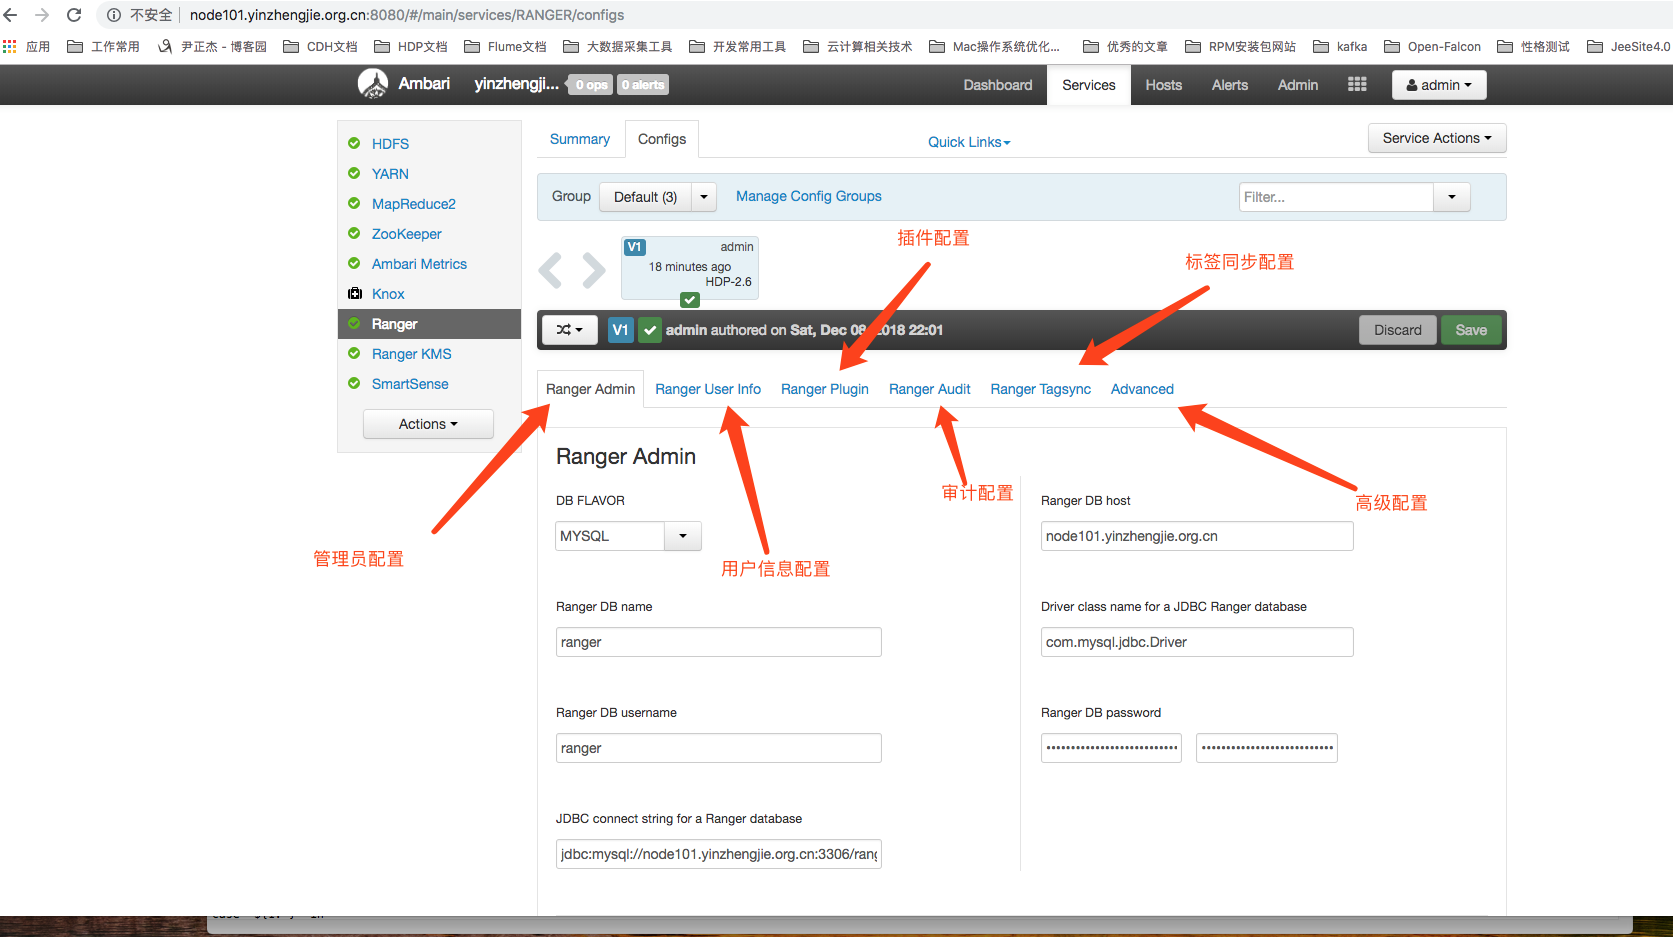1673x937 pixels.
Task: Click browser forward arrow
Action: point(42,15)
